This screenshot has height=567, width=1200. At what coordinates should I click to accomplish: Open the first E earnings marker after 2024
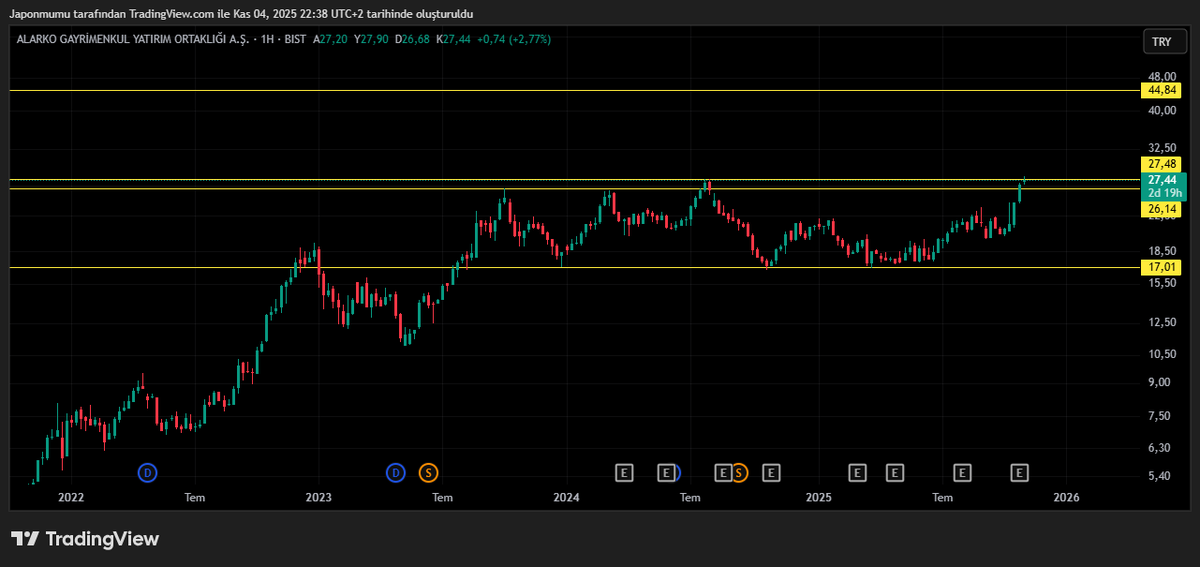(x=624, y=472)
